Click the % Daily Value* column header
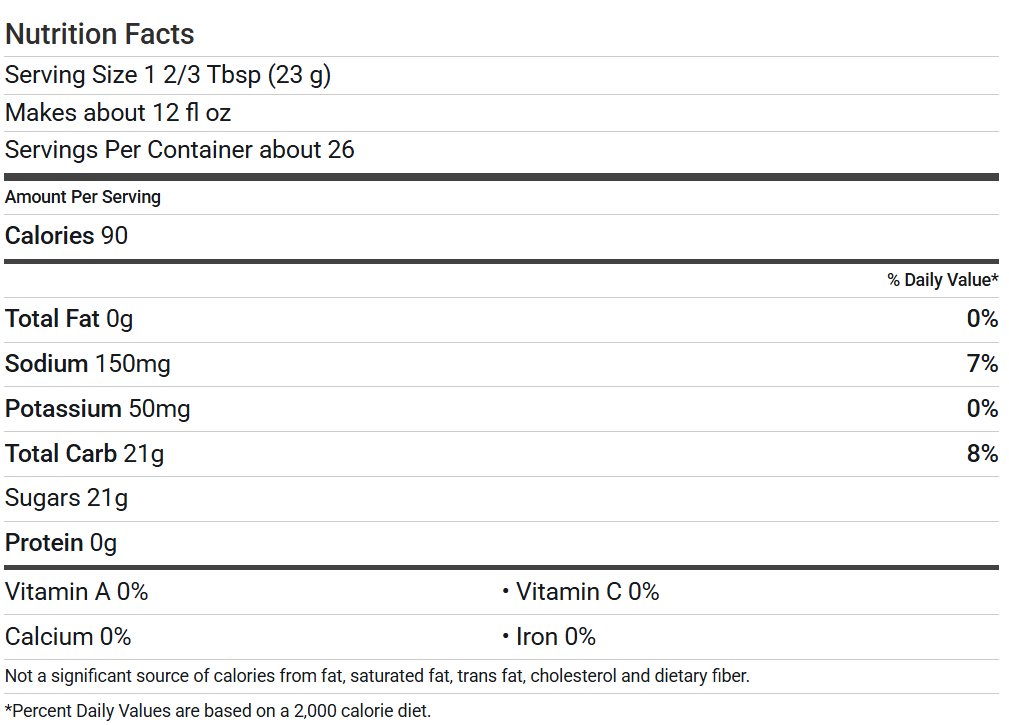1009x725 pixels. (x=942, y=280)
